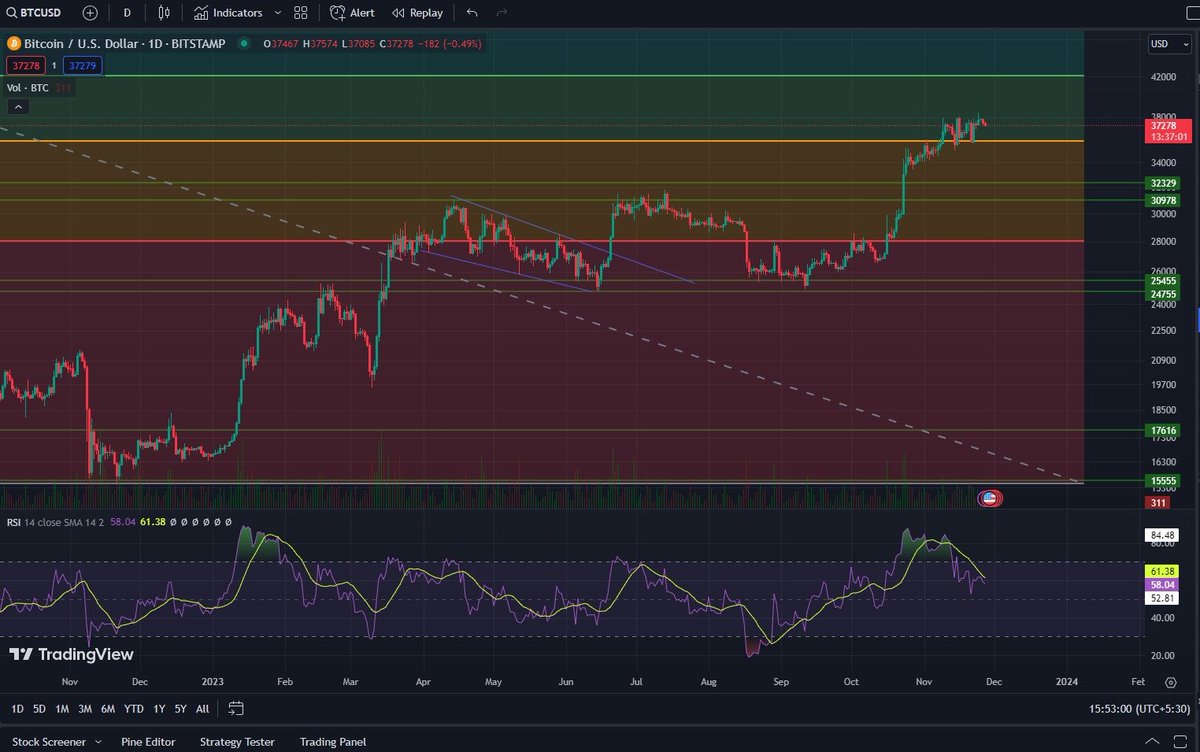
Task: Expand favorite indicators dropdown arrow
Action: [x=277, y=13]
